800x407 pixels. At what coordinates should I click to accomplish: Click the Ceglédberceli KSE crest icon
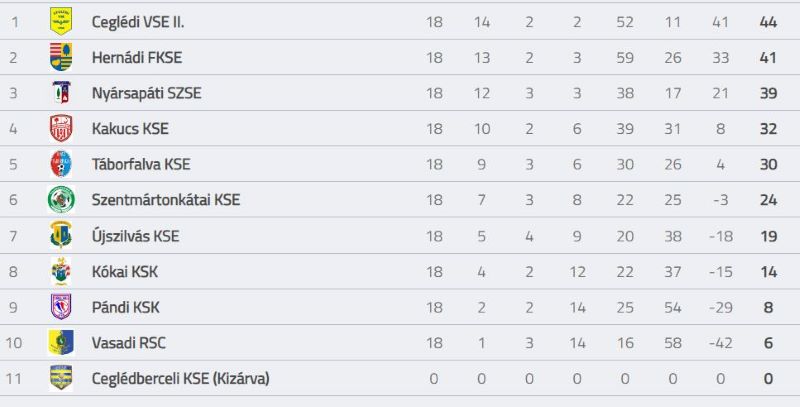pos(61,378)
